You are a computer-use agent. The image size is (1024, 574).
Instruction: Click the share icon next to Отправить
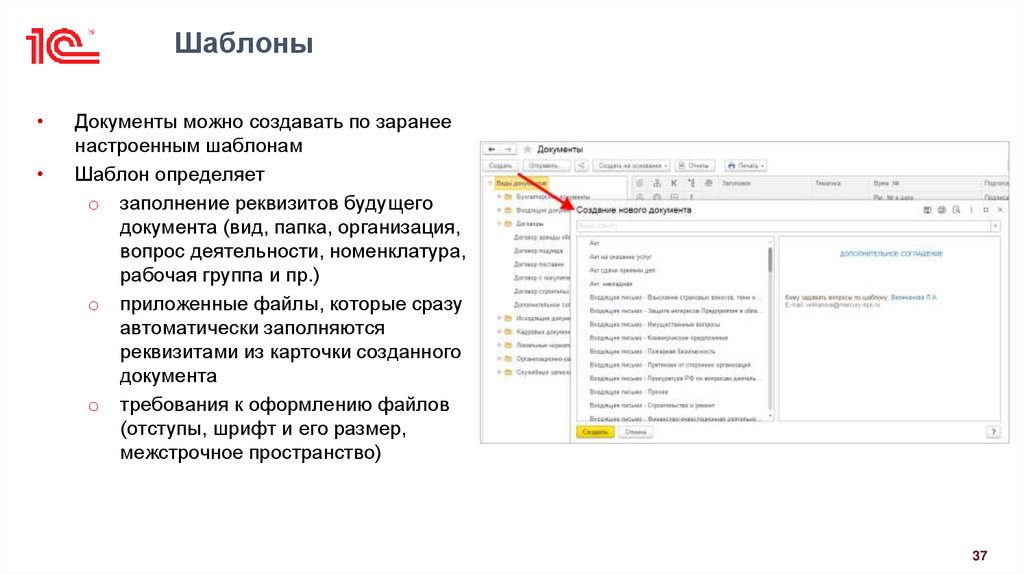click(x=581, y=166)
